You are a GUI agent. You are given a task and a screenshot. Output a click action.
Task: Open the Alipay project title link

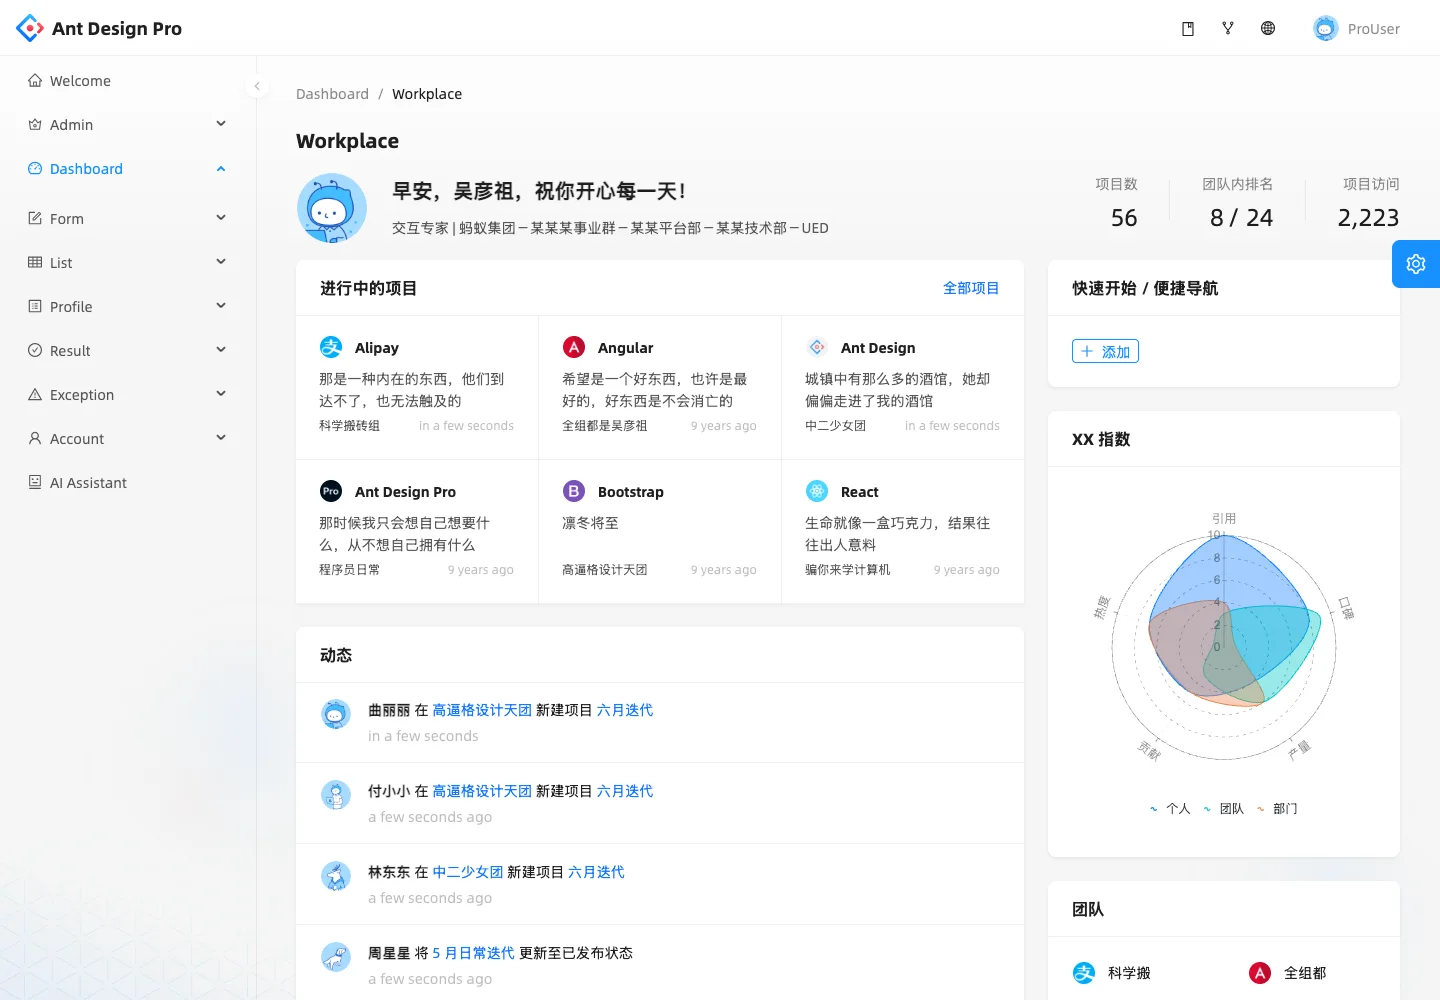(x=377, y=348)
